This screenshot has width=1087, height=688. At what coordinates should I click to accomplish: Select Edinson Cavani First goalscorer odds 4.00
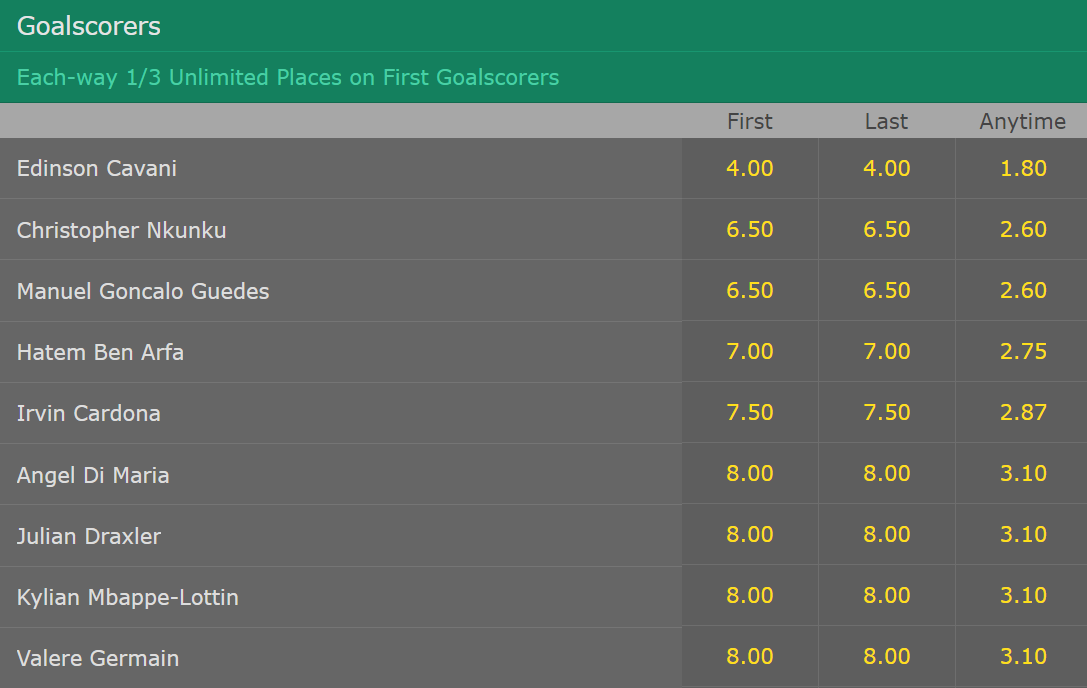(749, 169)
